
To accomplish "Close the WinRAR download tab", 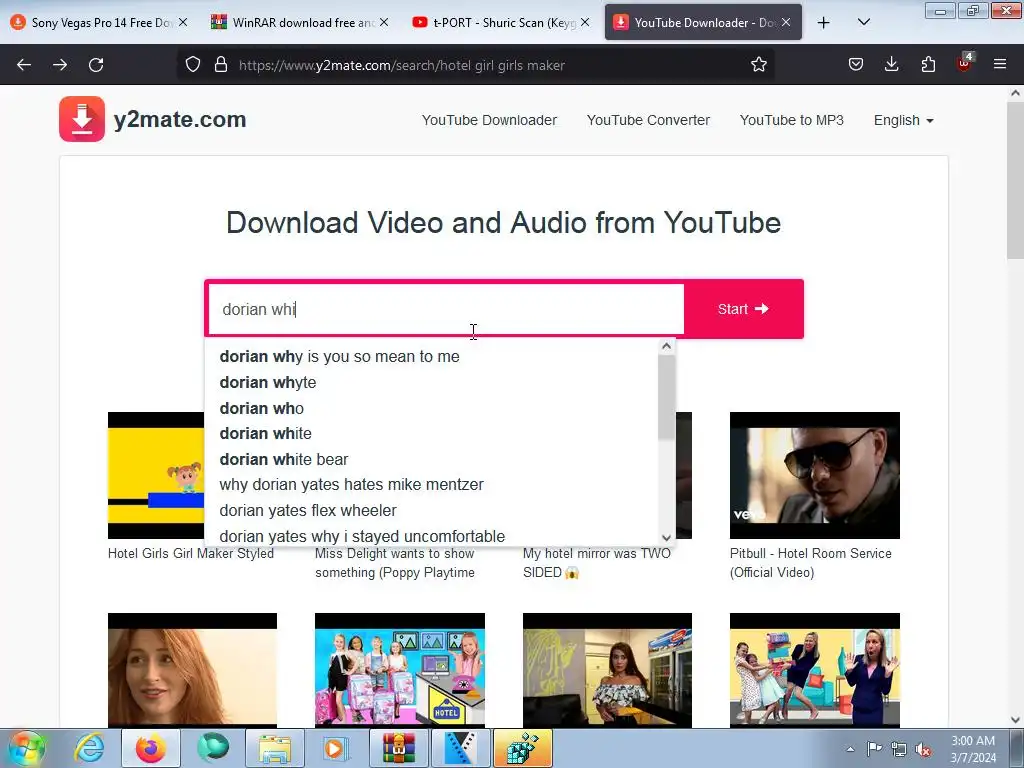I will click(x=384, y=22).
